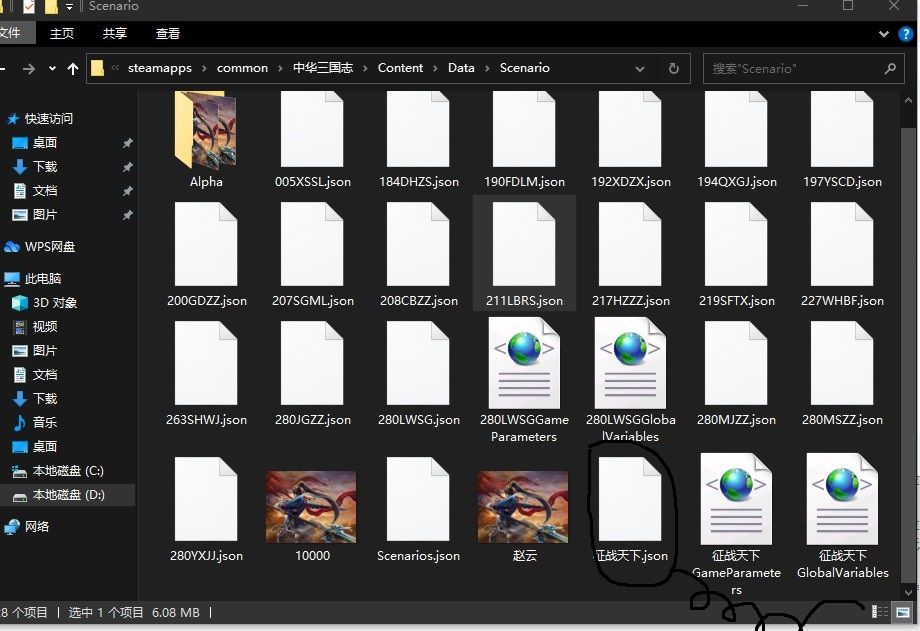Viewport: 920px width, 631px height.
Task: Select the 10000 image thumbnail
Action: tap(311, 507)
